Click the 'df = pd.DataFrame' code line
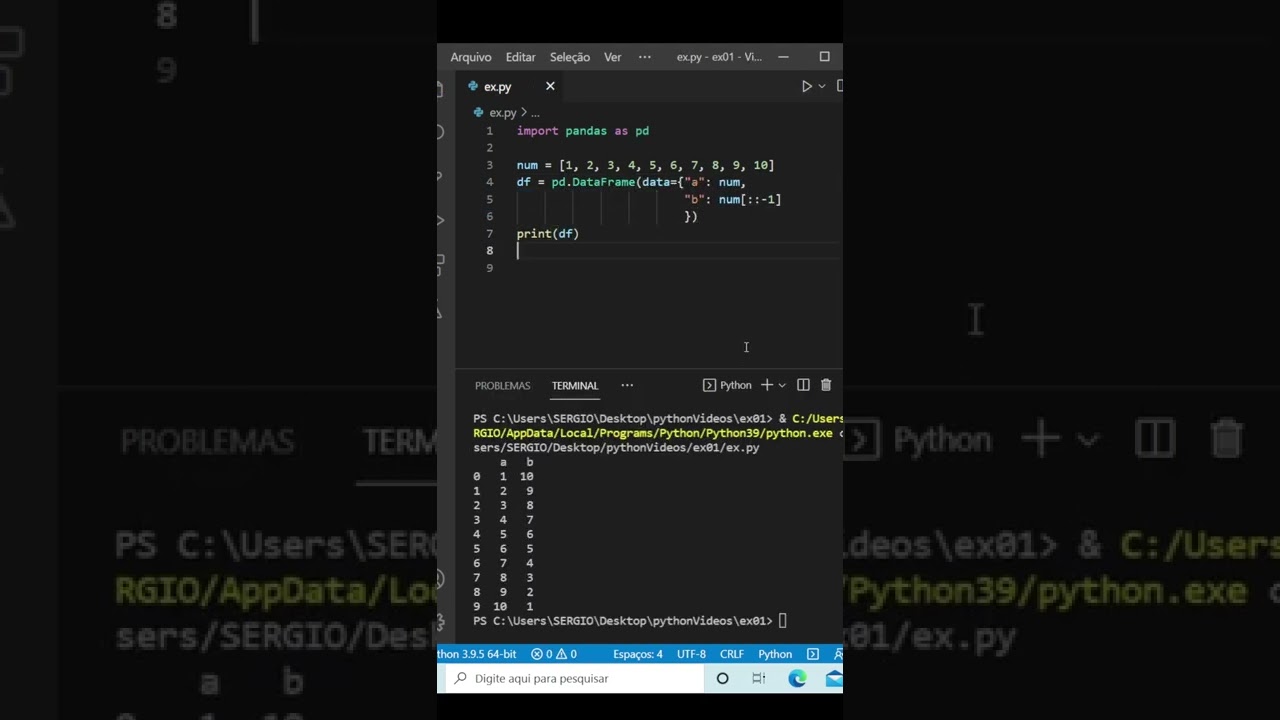The width and height of the screenshot is (1280, 720). tap(631, 182)
